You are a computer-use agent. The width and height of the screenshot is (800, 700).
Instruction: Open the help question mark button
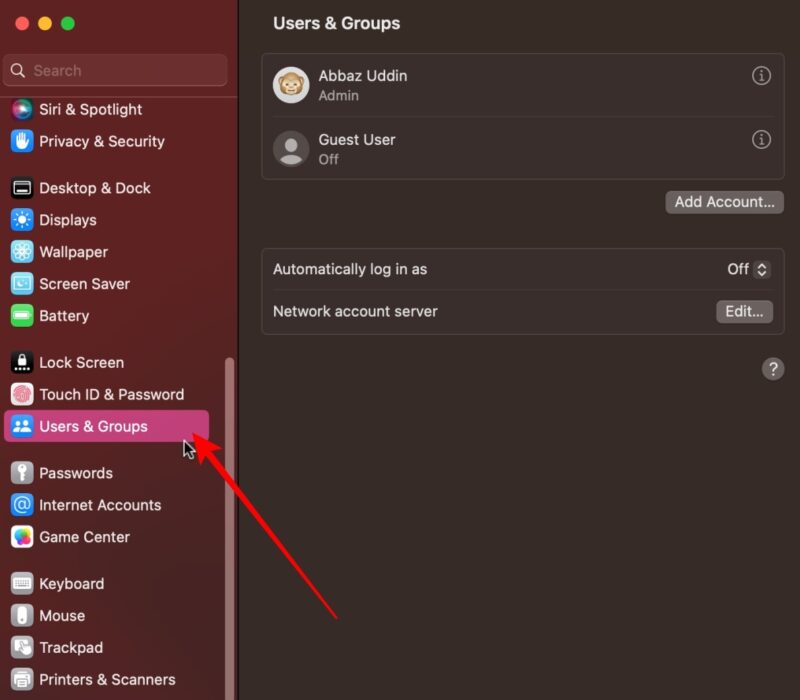click(772, 369)
